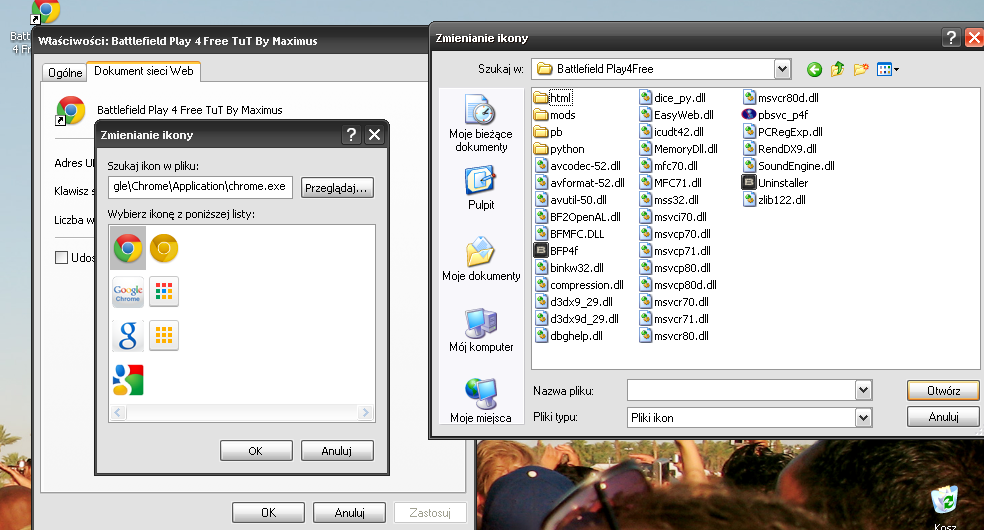Pick the yellow Chrome Canary icon
Image resolution: width=984 pixels, height=530 pixels.
pyautogui.click(x=164, y=248)
